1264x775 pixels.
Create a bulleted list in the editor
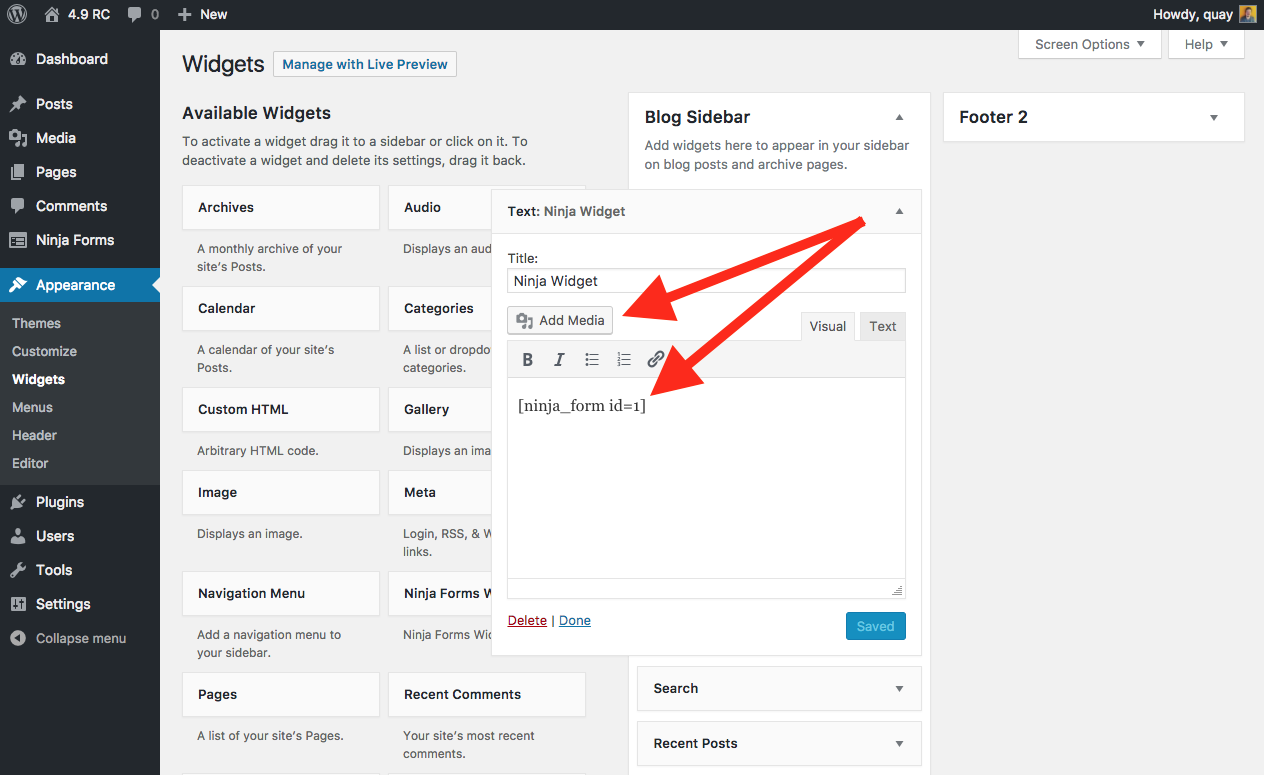pos(591,358)
